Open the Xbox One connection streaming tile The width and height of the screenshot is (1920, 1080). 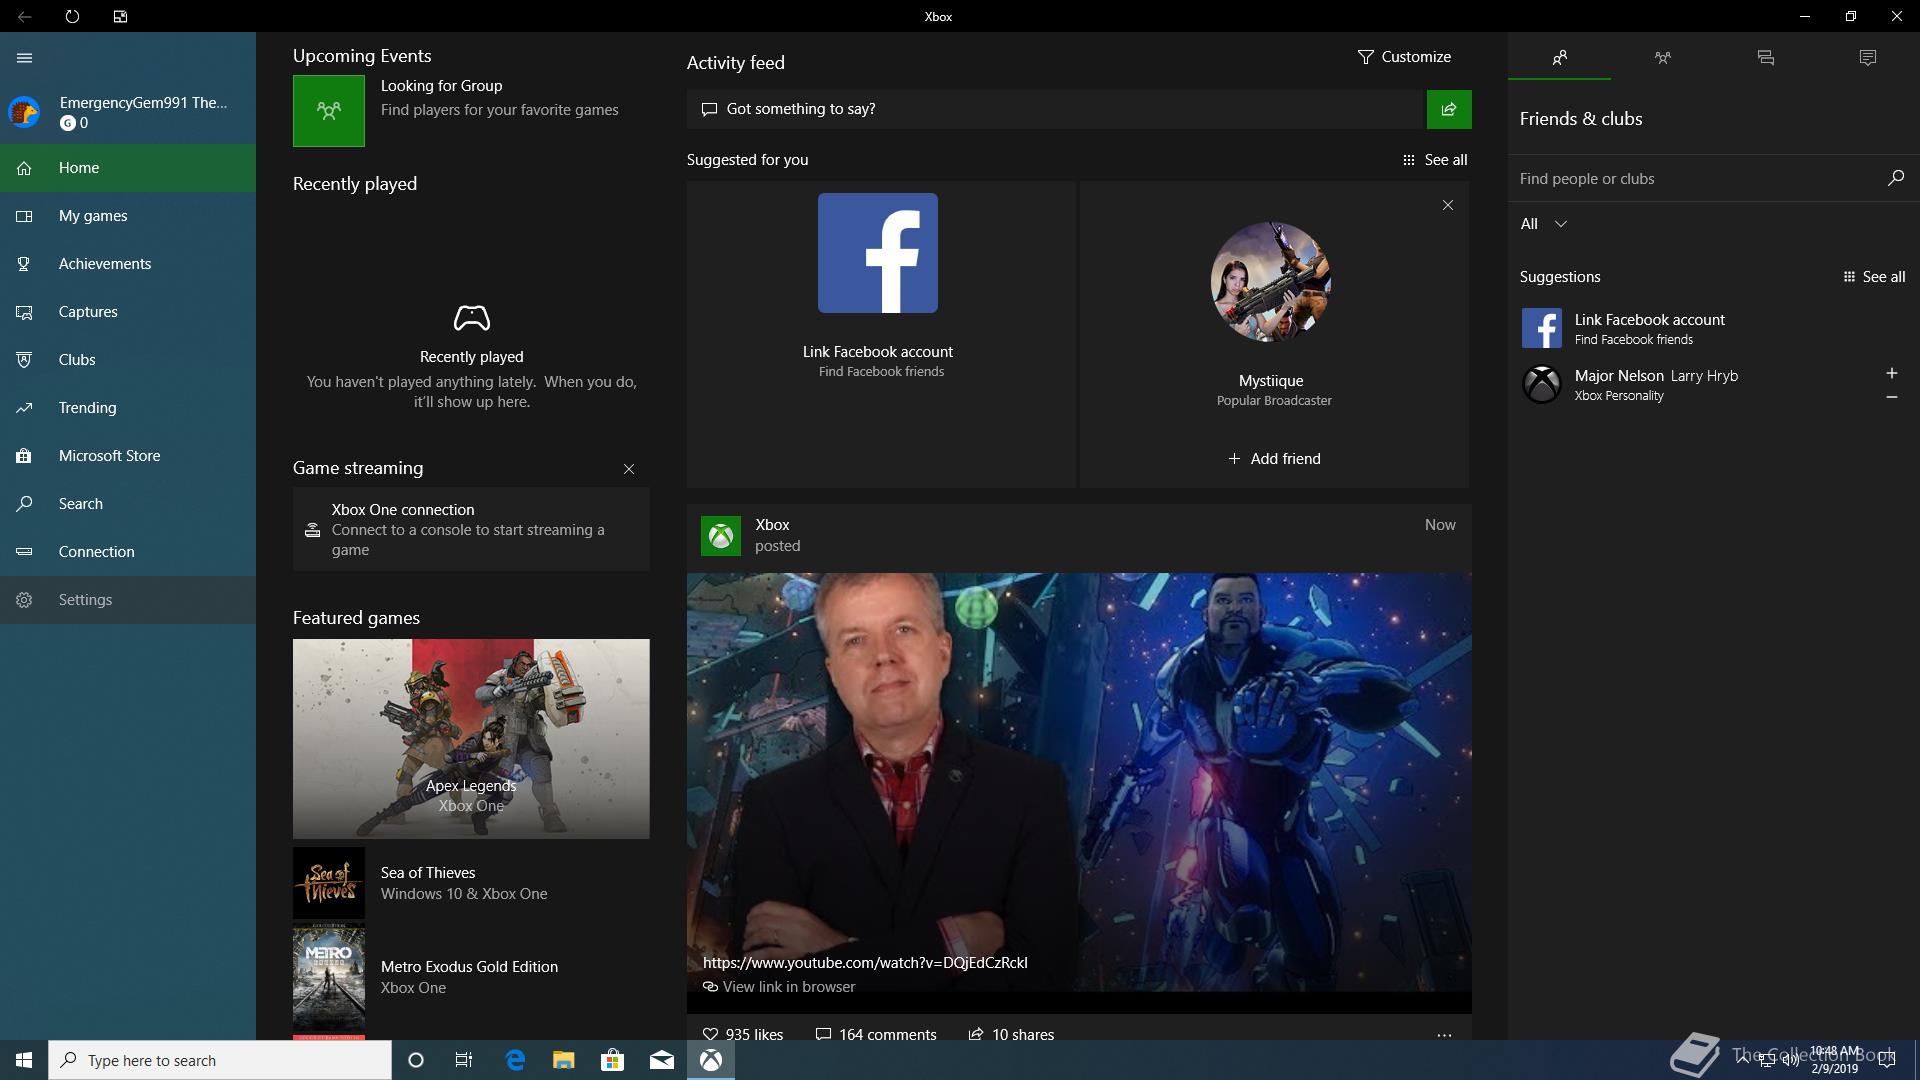point(471,529)
